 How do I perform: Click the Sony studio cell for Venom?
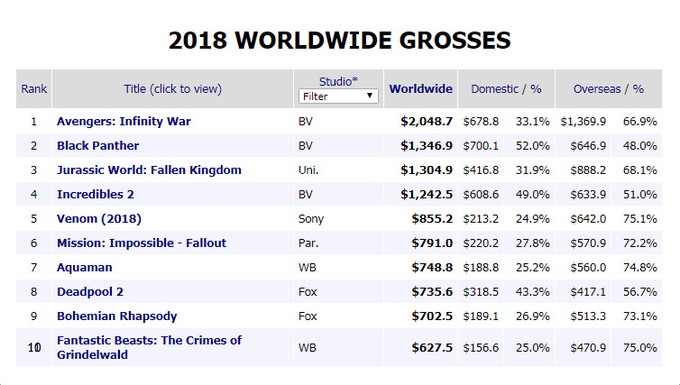[x=311, y=219]
